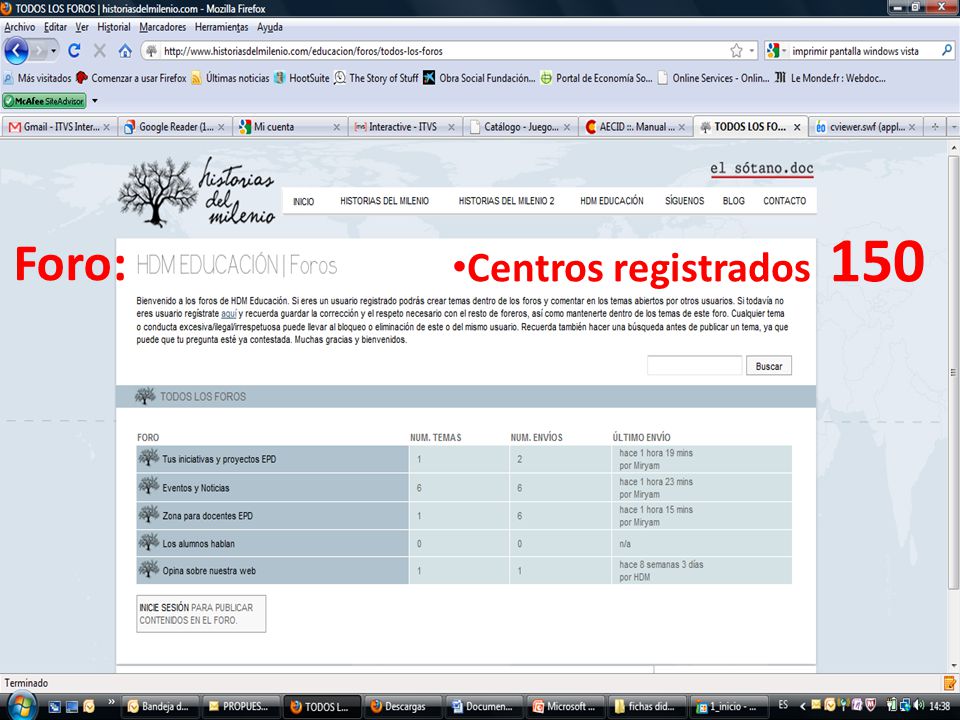Click tree icon beside Eventos y Noticias

coord(148,486)
